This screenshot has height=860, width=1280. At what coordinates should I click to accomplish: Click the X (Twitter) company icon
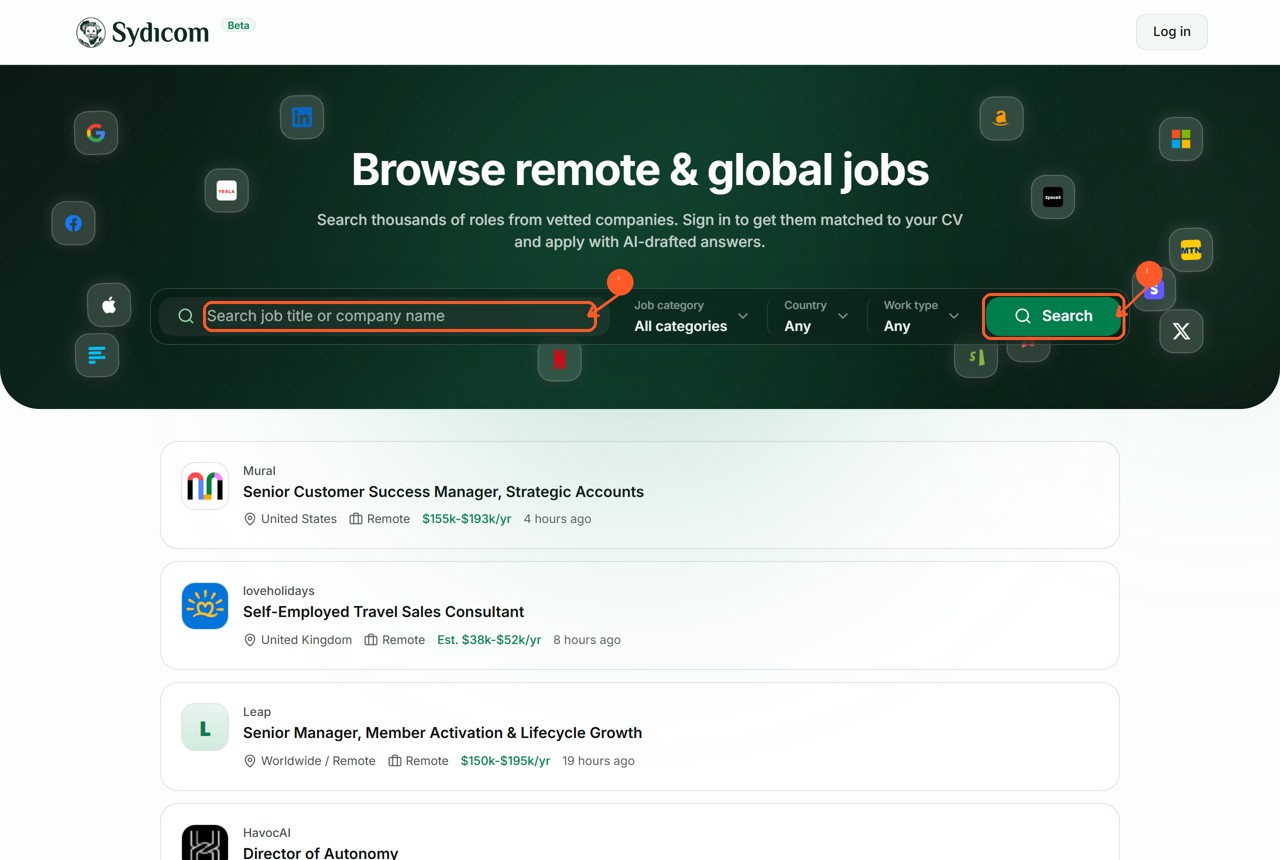1181,331
